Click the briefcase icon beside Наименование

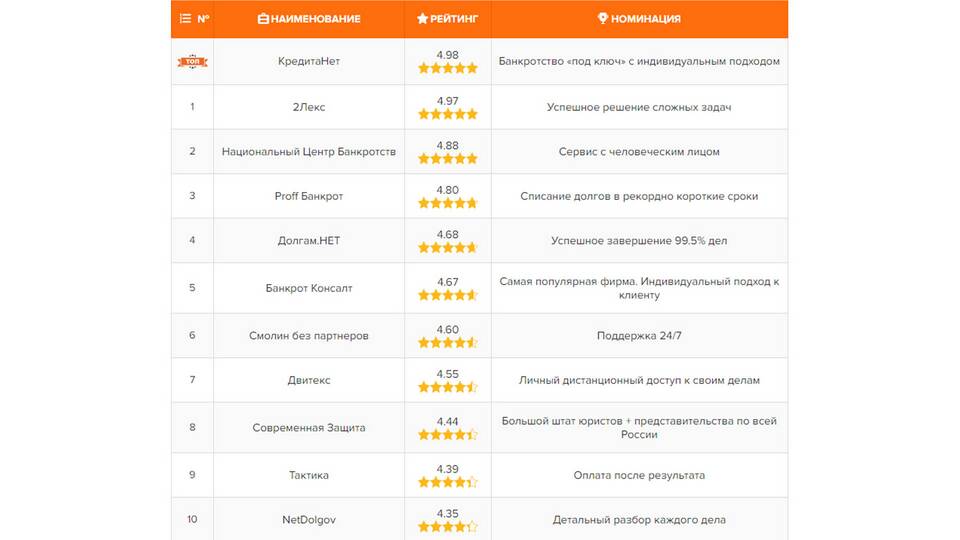(263, 18)
